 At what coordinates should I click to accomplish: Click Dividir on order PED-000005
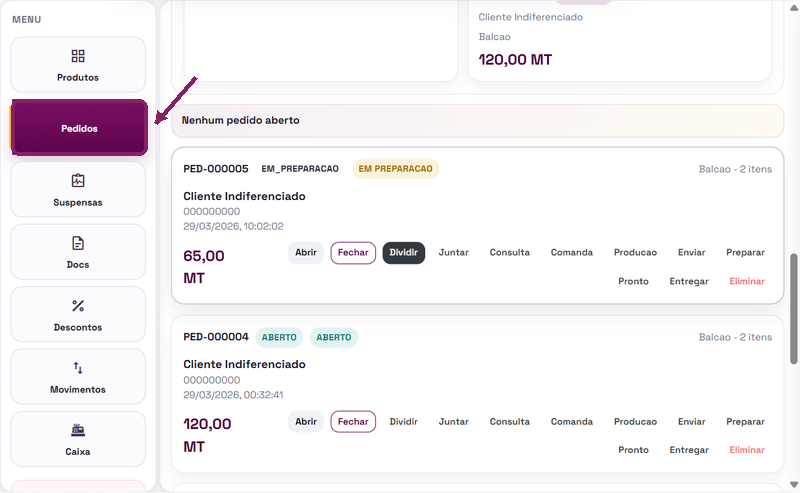pos(404,253)
